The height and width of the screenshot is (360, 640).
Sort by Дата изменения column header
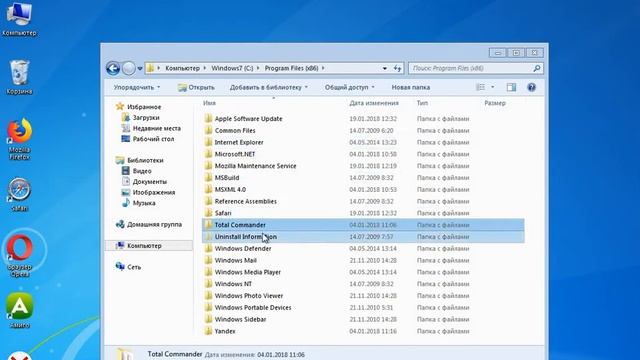pyautogui.click(x=374, y=103)
